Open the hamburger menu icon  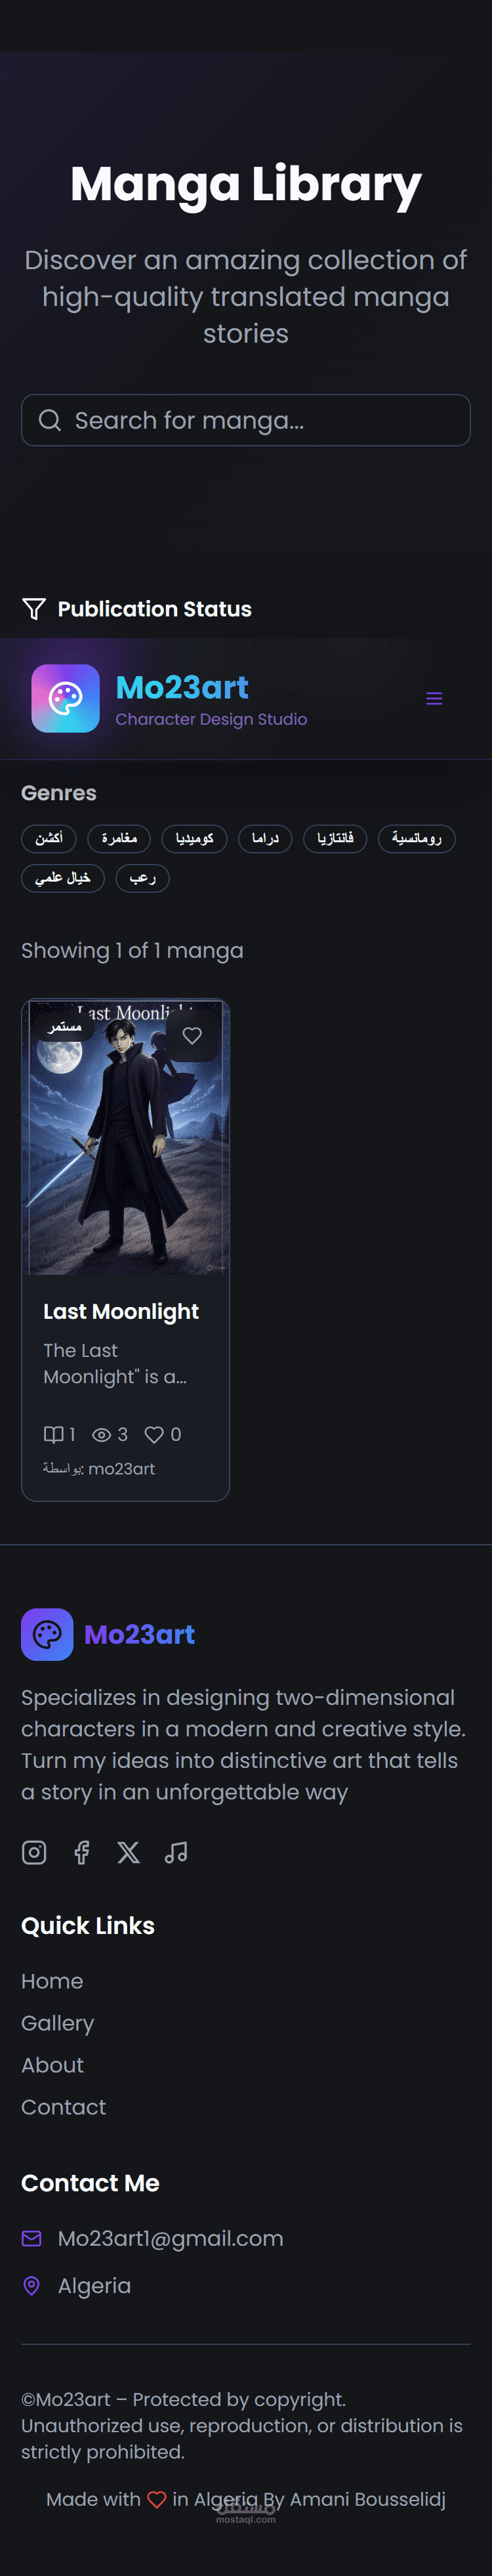434,698
